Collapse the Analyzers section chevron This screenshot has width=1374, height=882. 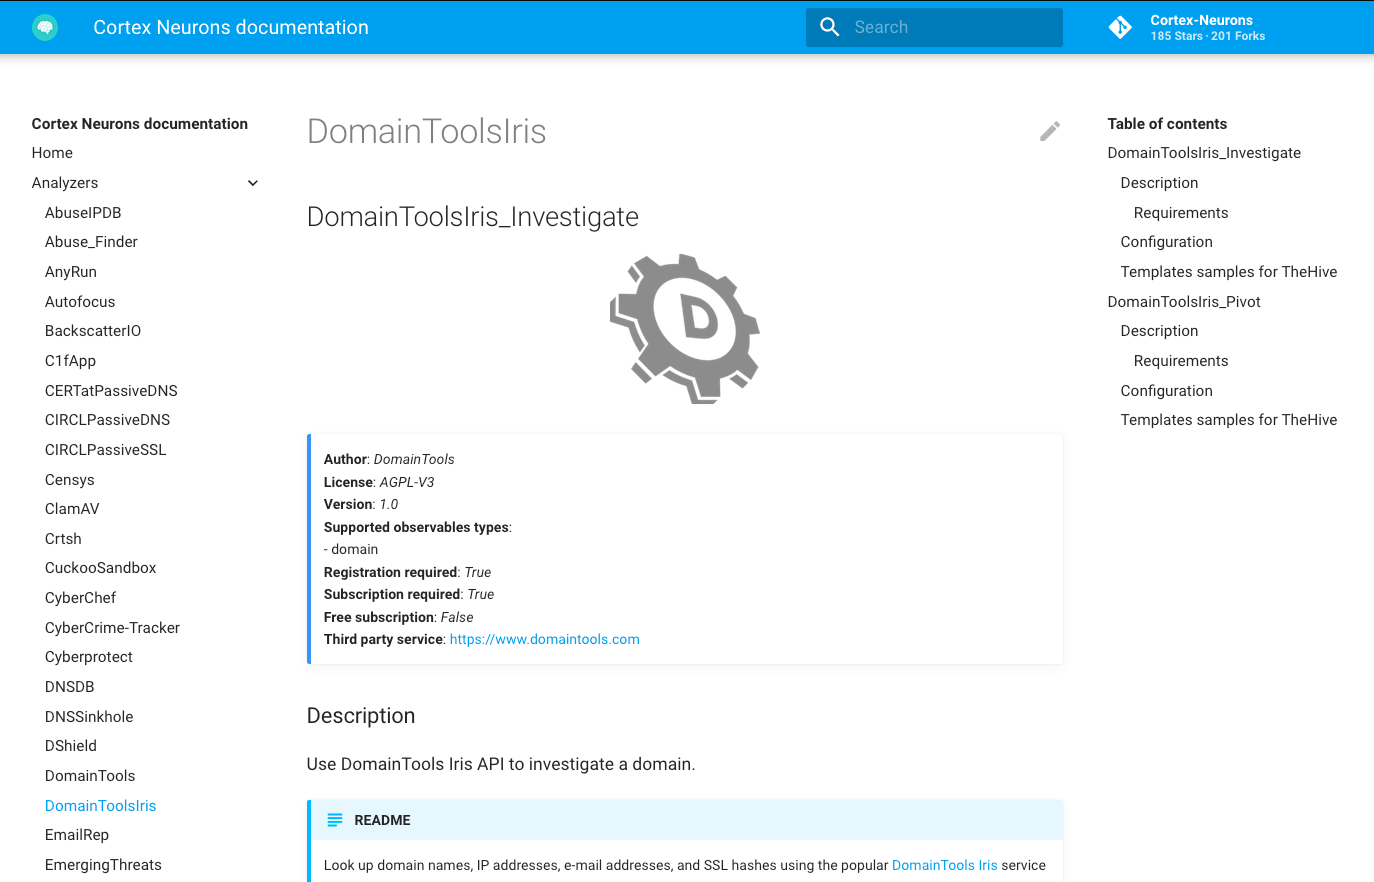[253, 183]
